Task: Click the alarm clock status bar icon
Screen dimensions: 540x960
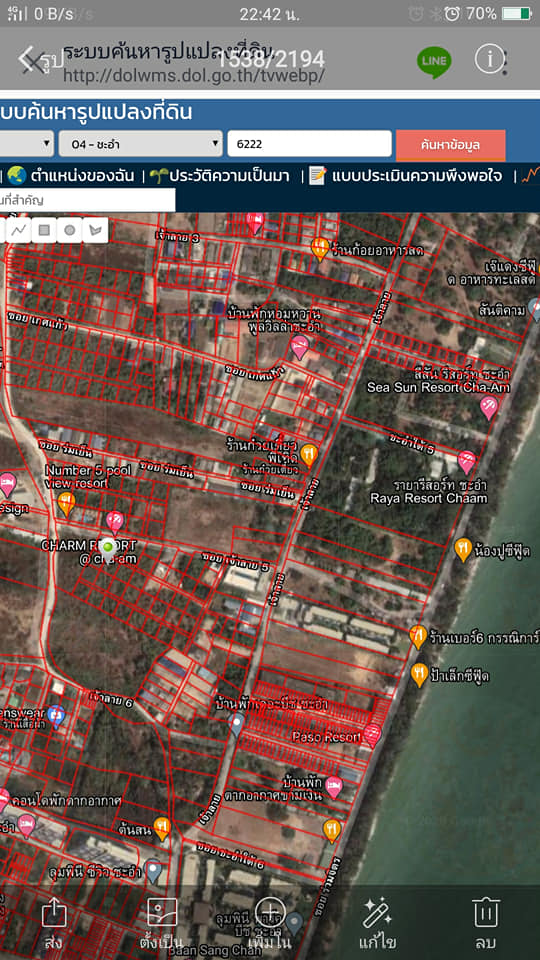Action: tap(452, 13)
